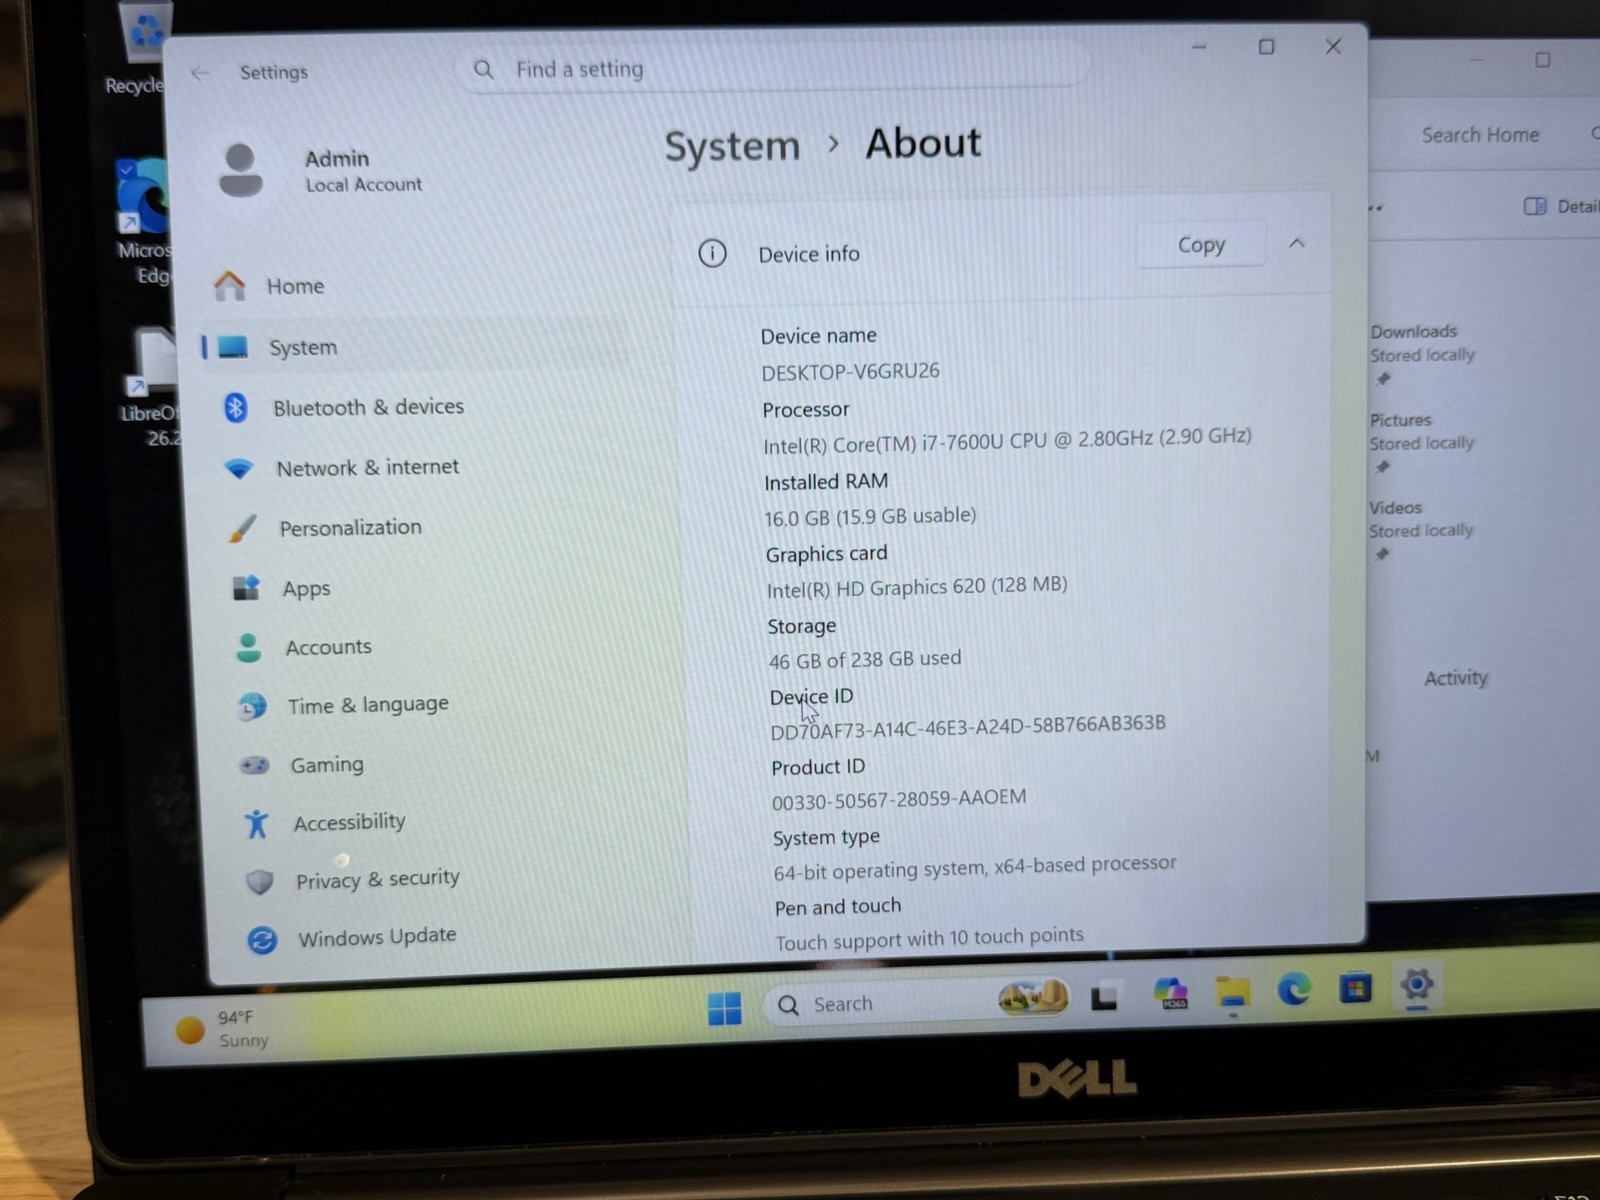Viewport: 1600px width, 1200px height.
Task: Click the taskbar Search box
Action: click(x=915, y=1002)
